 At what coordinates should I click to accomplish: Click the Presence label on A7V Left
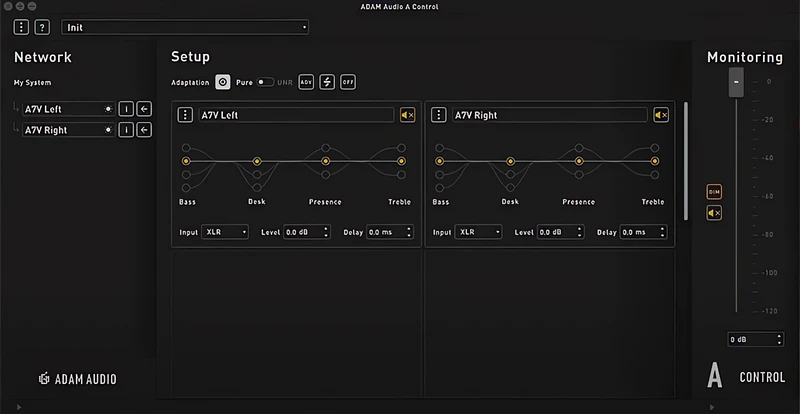(325, 202)
